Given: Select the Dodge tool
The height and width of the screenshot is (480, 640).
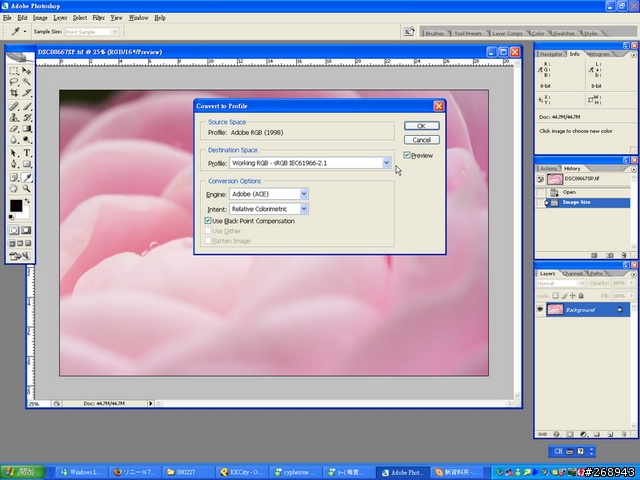Looking at the screenshot, I should tap(27, 140).
